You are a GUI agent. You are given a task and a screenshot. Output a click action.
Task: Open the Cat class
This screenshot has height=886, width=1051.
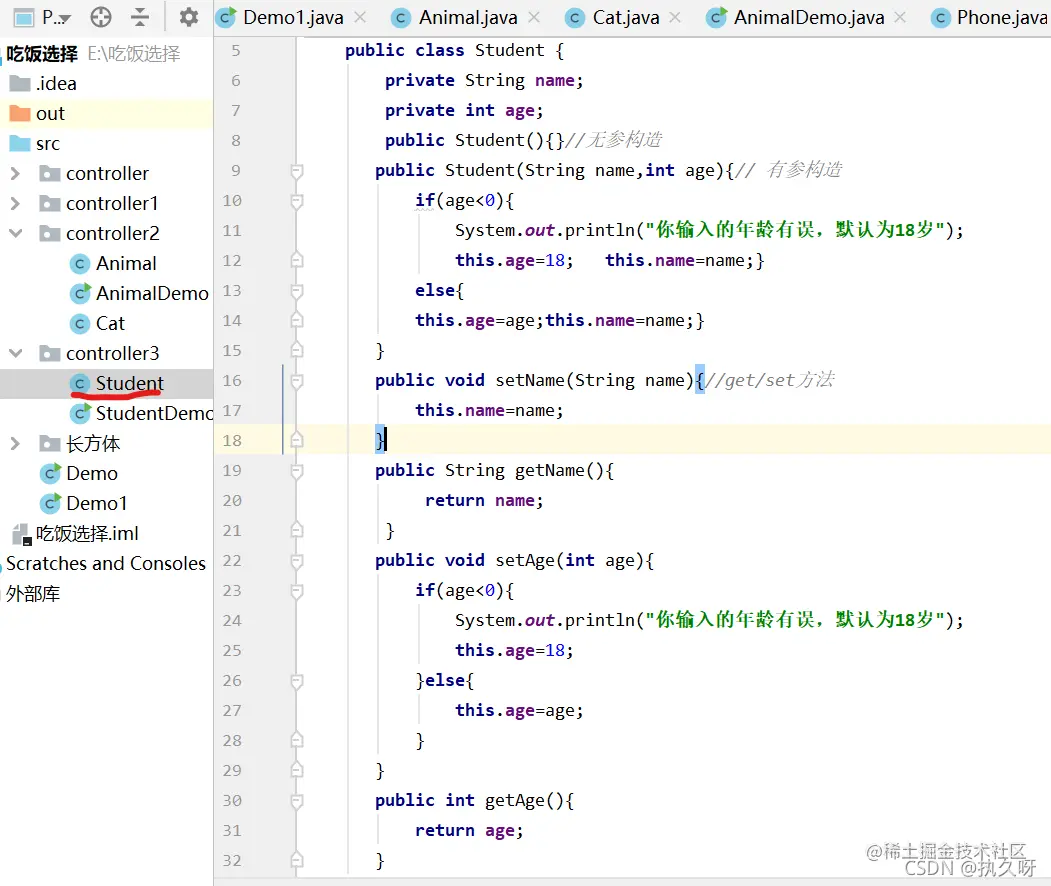tap(110, 323)
